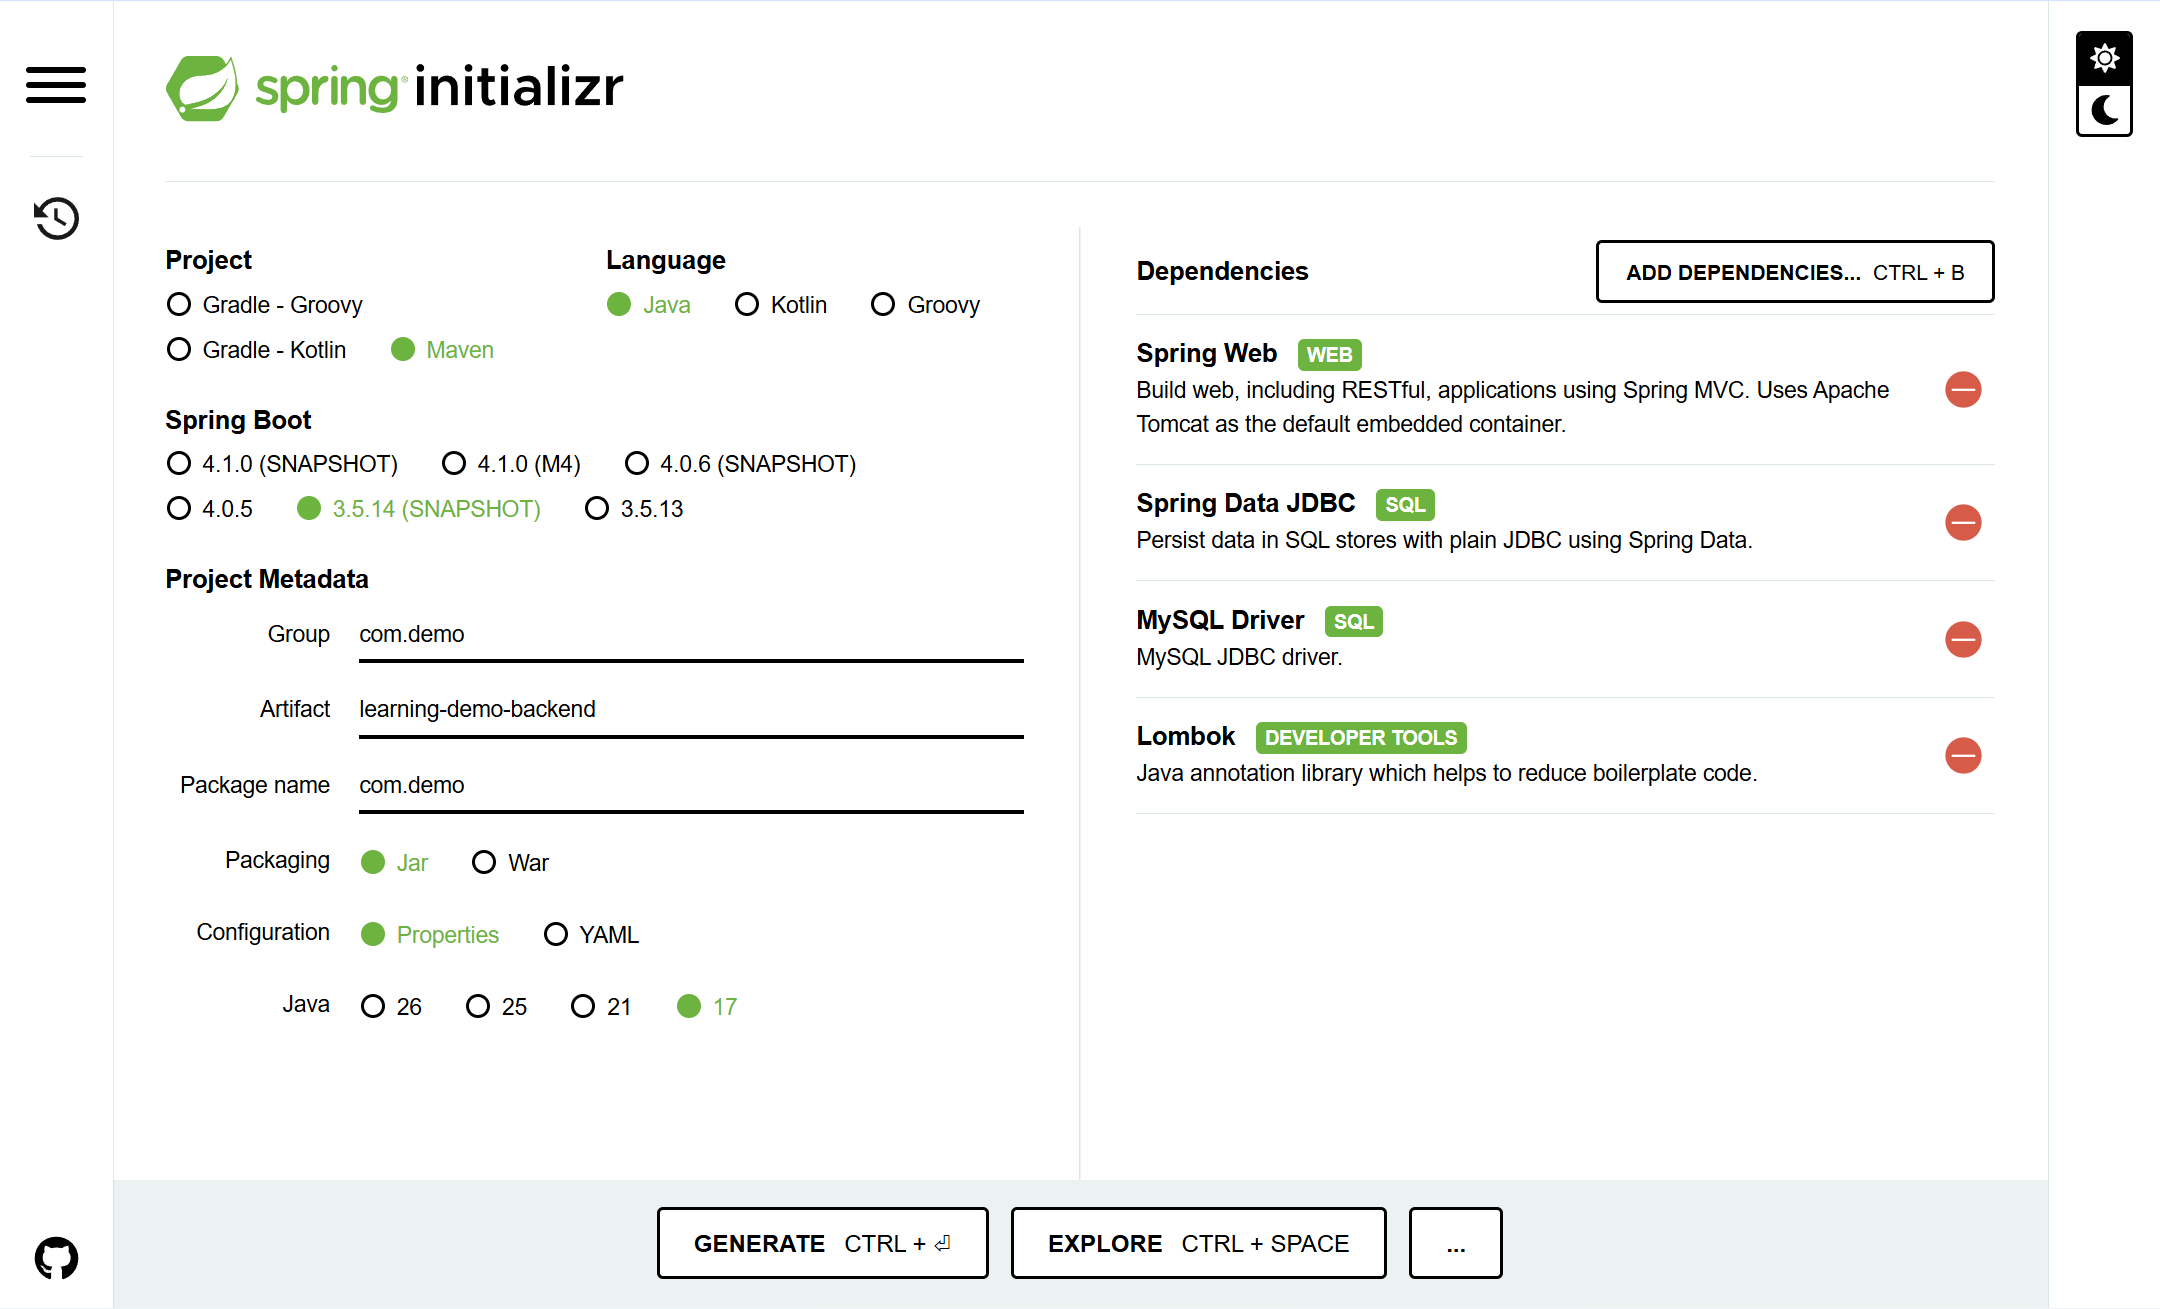The width and height of the screenshot is (2160, 1309).
Task: Open the GitHub link at bottom left
Action: [x=57, y=1257]
